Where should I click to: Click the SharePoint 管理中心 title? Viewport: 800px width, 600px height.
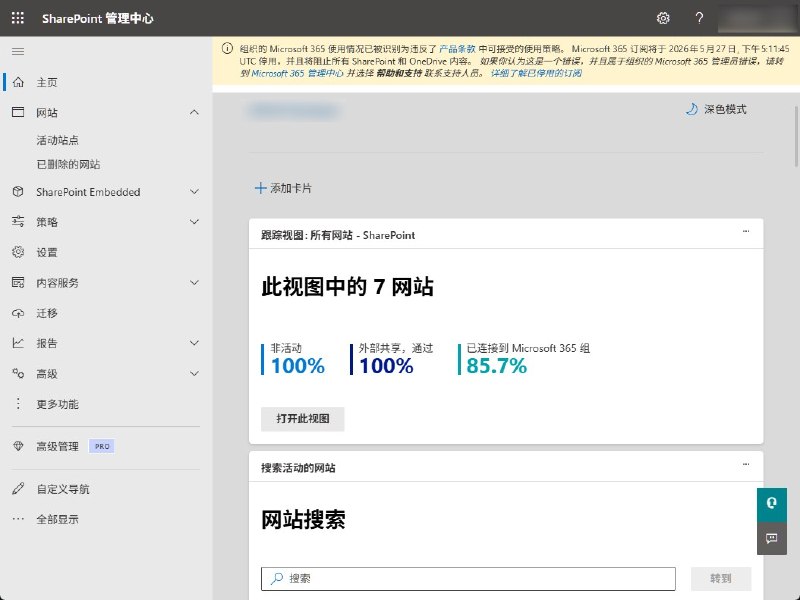(97, 18)
